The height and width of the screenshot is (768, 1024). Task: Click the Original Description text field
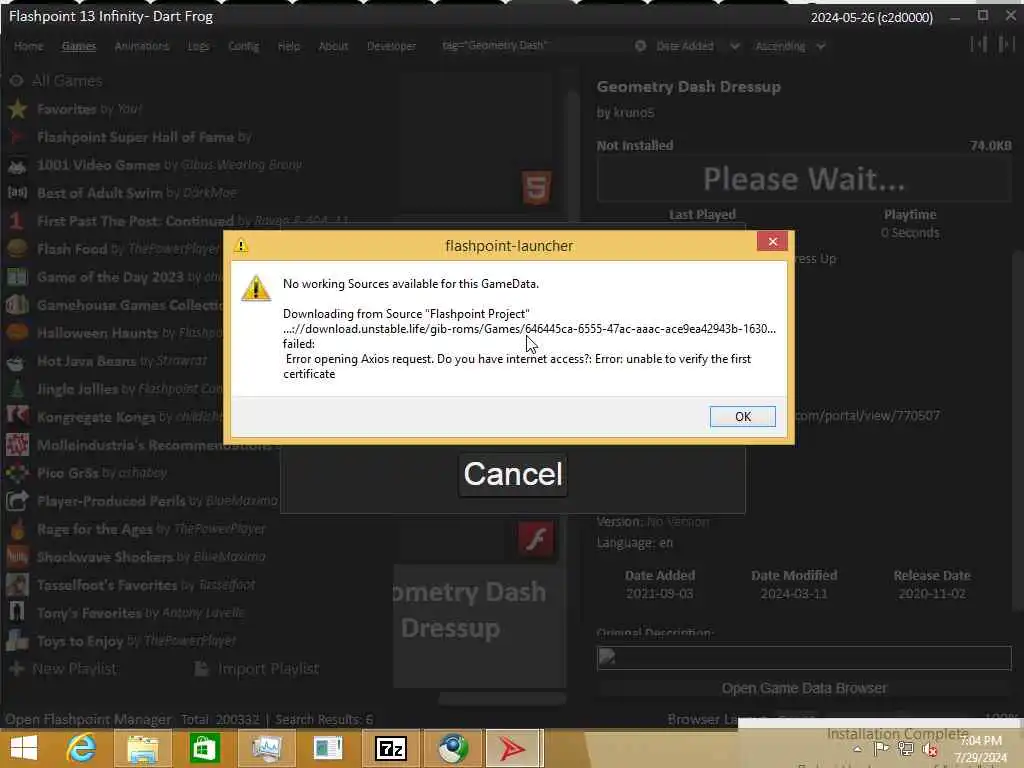coord(804,658)
